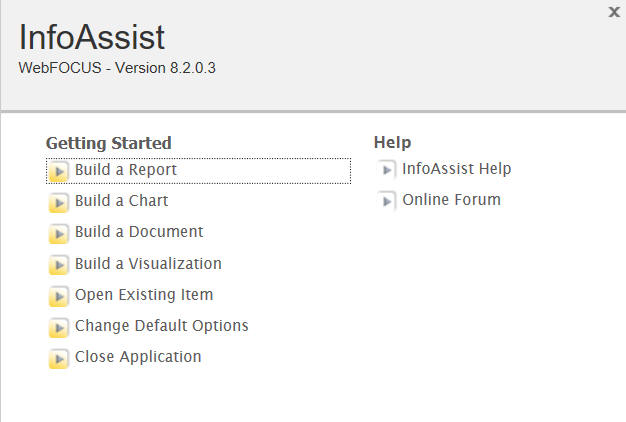This screenshot has width=626, height=422.
Task: Open Existing Item text link
Action: [x=144, y=295]
